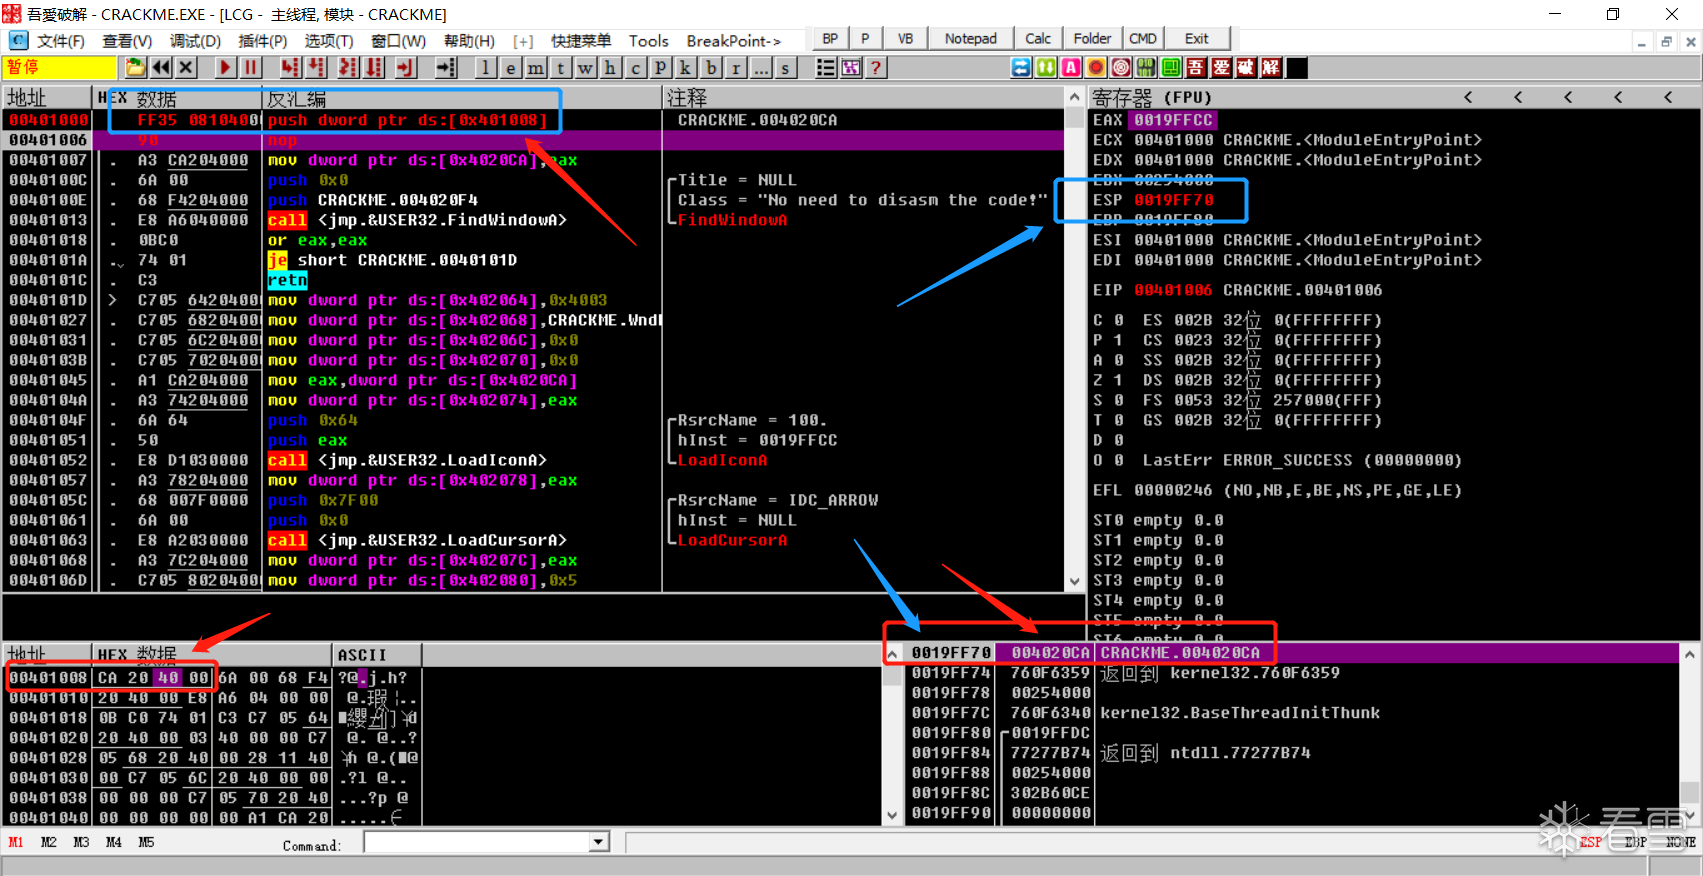This screenshot has height=876, width=1703.
Task: Run the program with the red play icon
Action: (225, 67)
